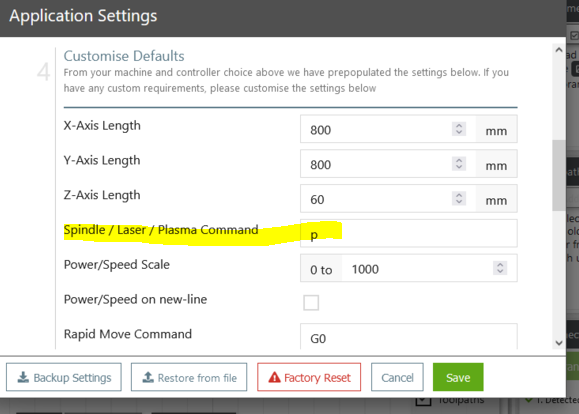Click Backup Settings button
The height and width of the screenshot is (414, 579).
[x=64, y=377]
